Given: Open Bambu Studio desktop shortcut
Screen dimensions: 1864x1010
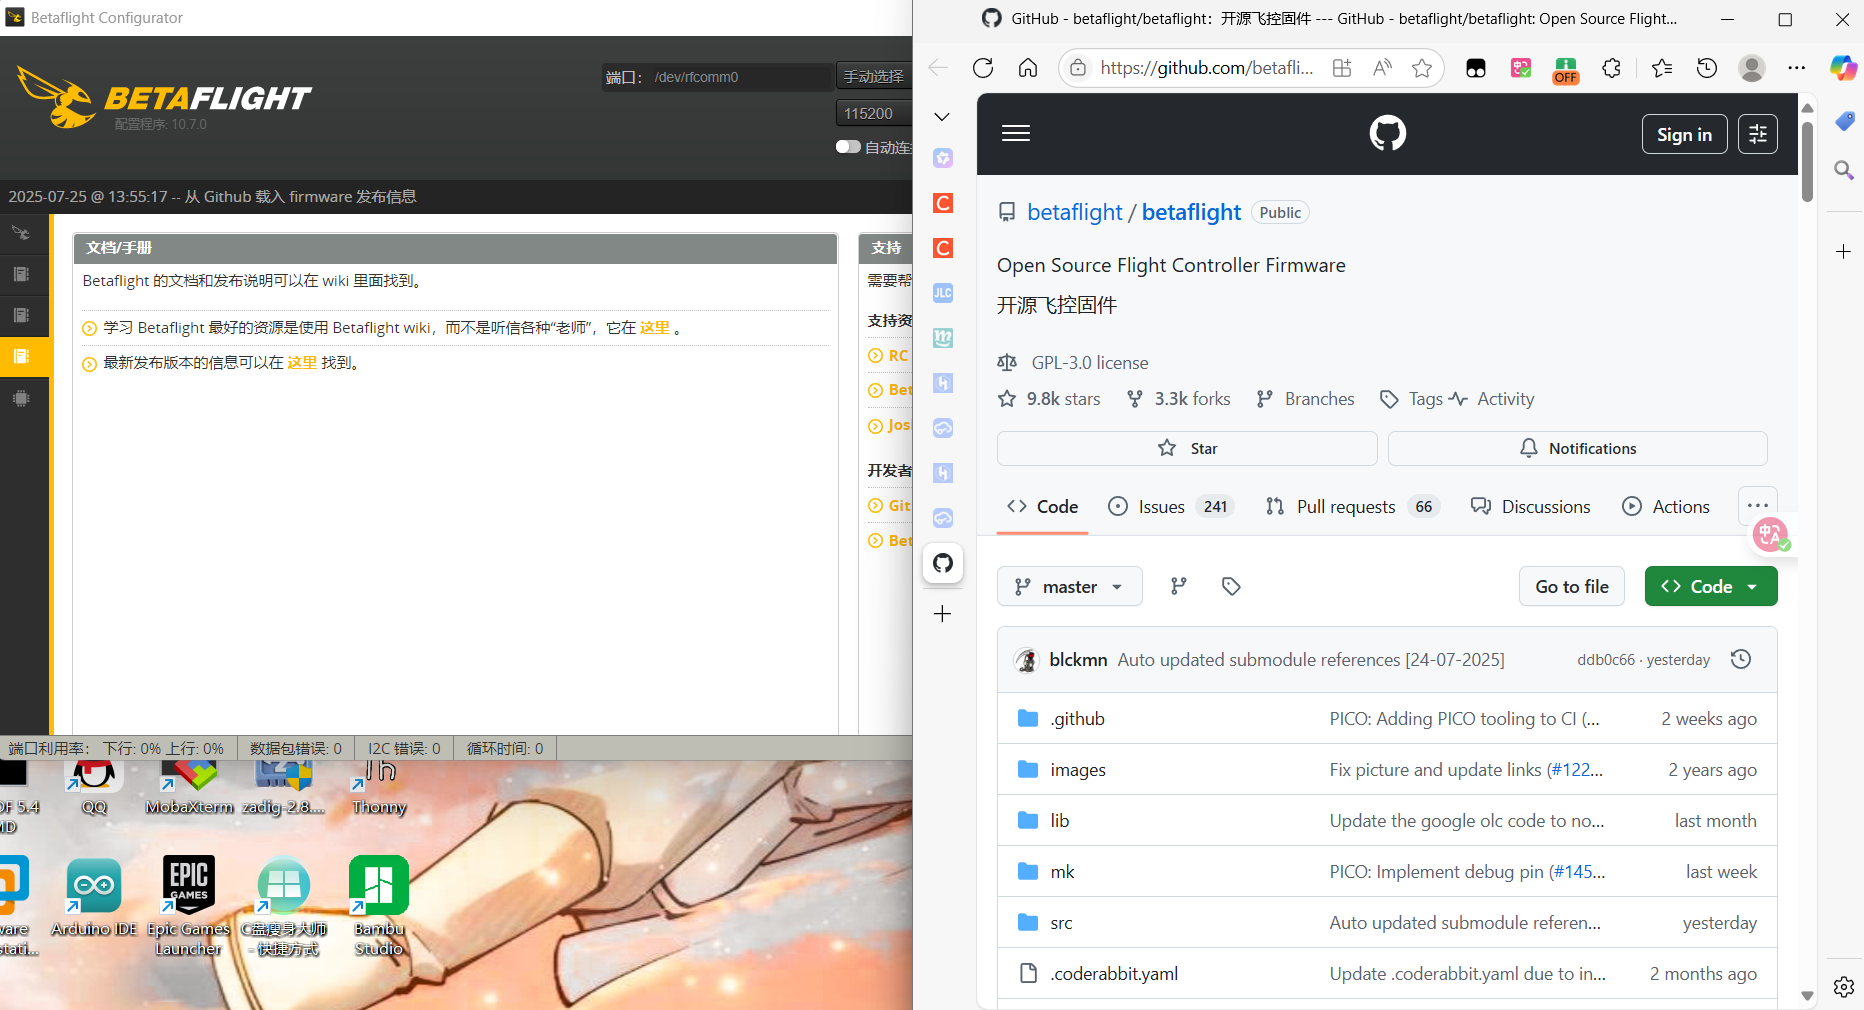Looking at the screenshot, I should click(379, 906).
